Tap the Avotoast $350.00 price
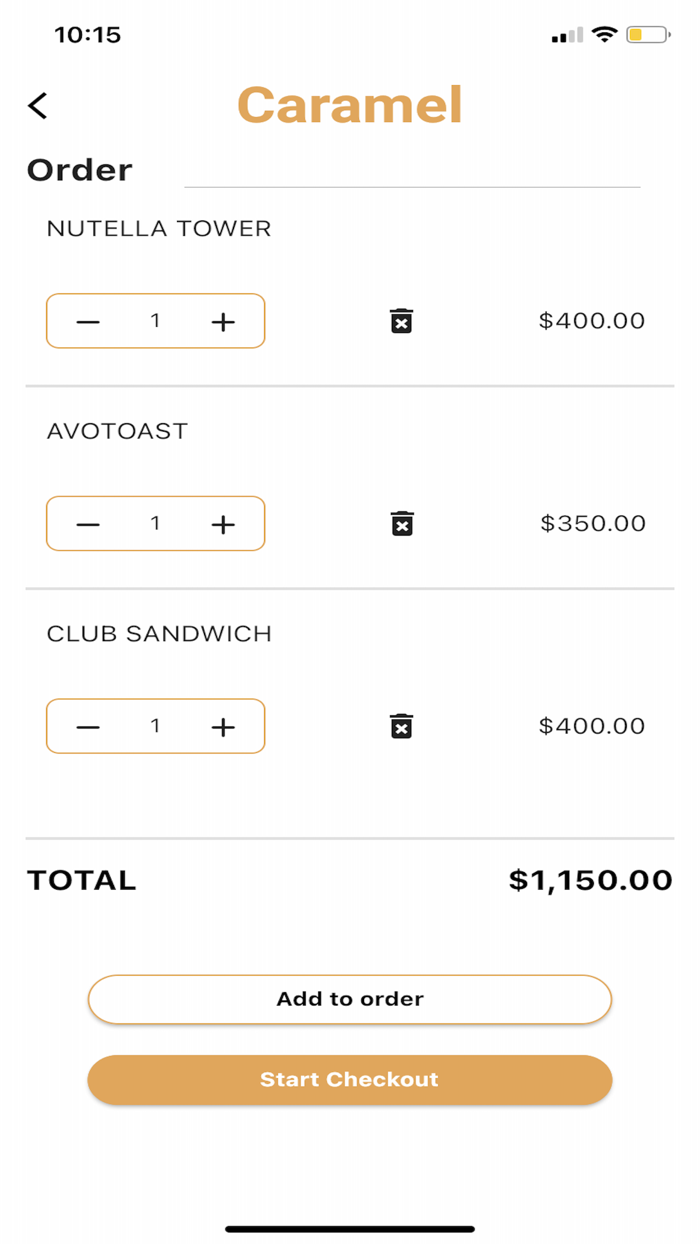 coord(593,524)
